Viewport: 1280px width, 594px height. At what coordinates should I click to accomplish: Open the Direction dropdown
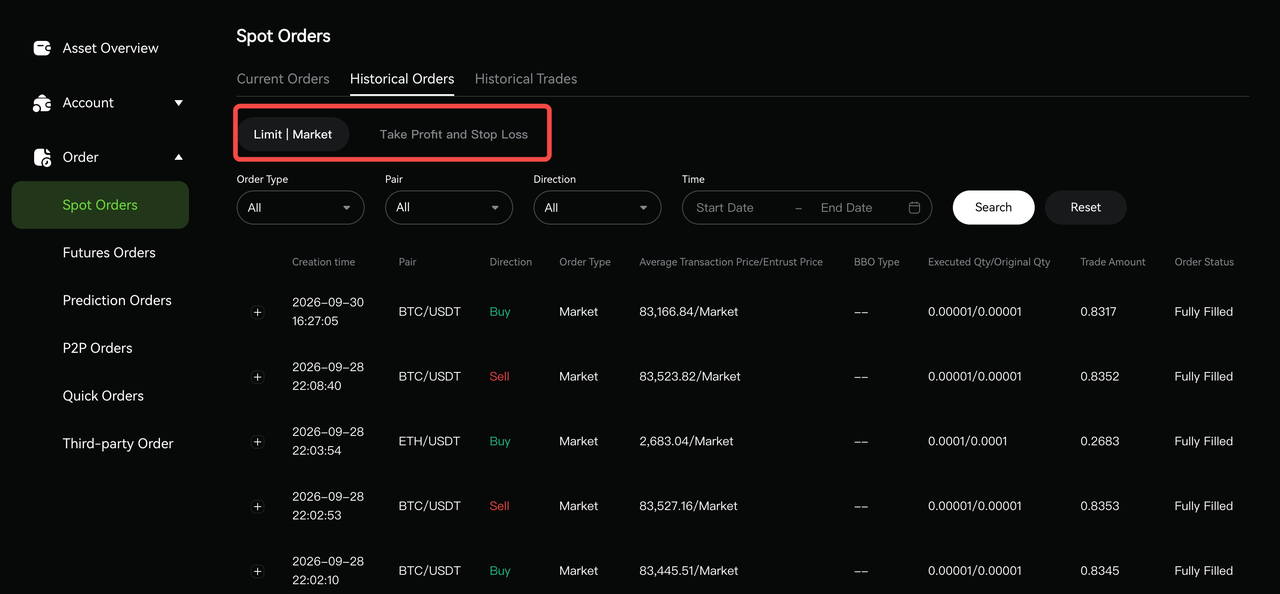pyautogui.click(x=597, y=208)
